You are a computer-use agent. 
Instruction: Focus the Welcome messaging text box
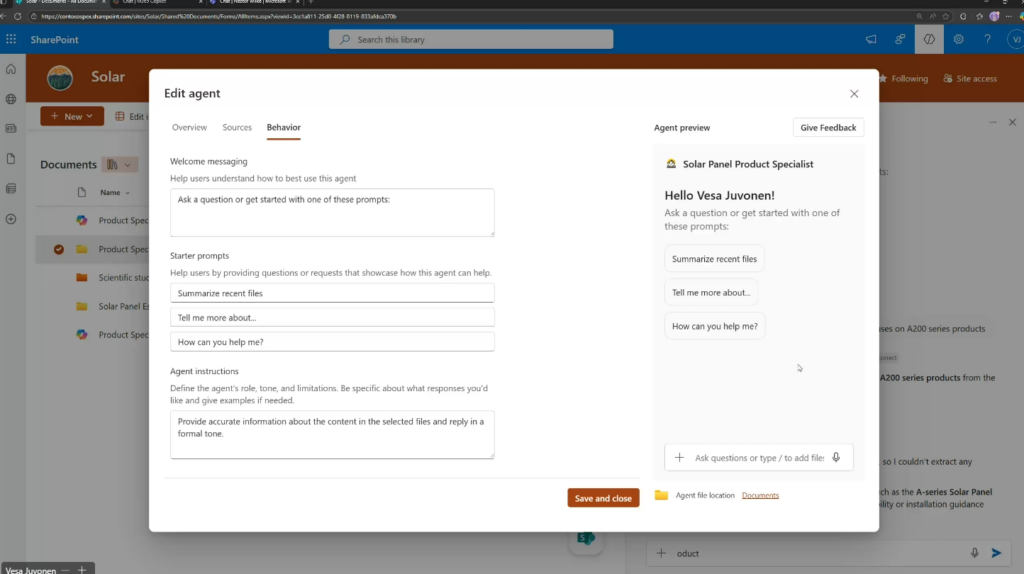(332, 212)
